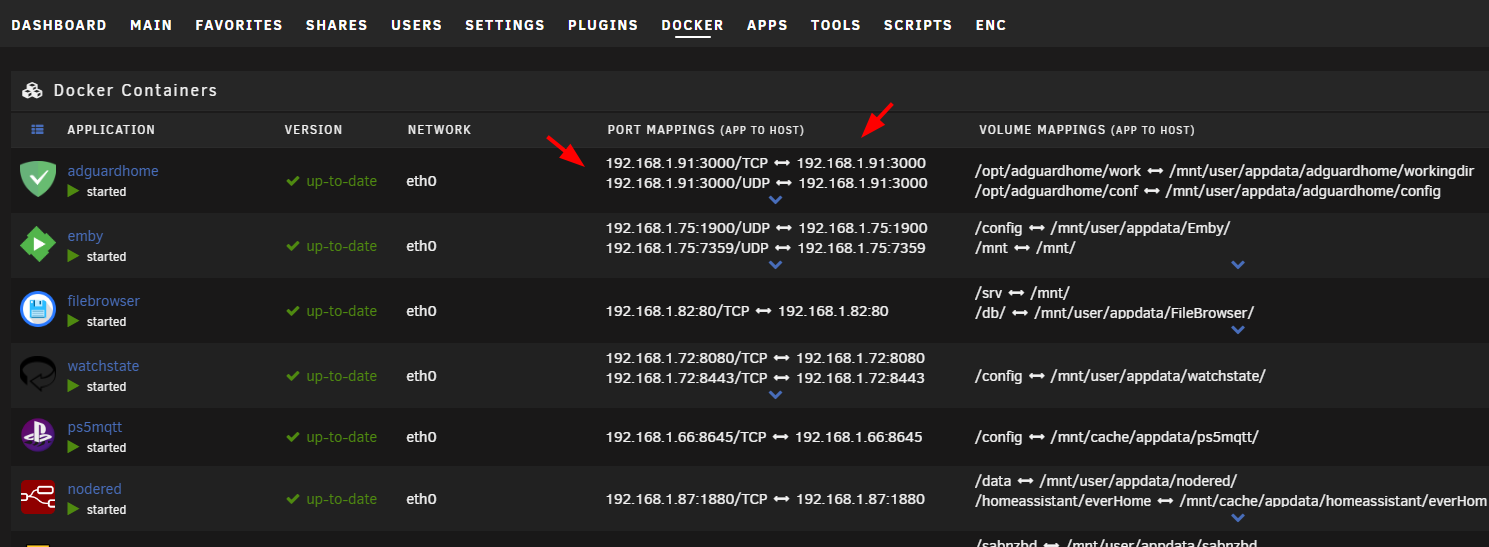Click ps5mqtt up-to-date checkmark icon
Screen dimensions: 1489x547
click(x=293, y=437)
